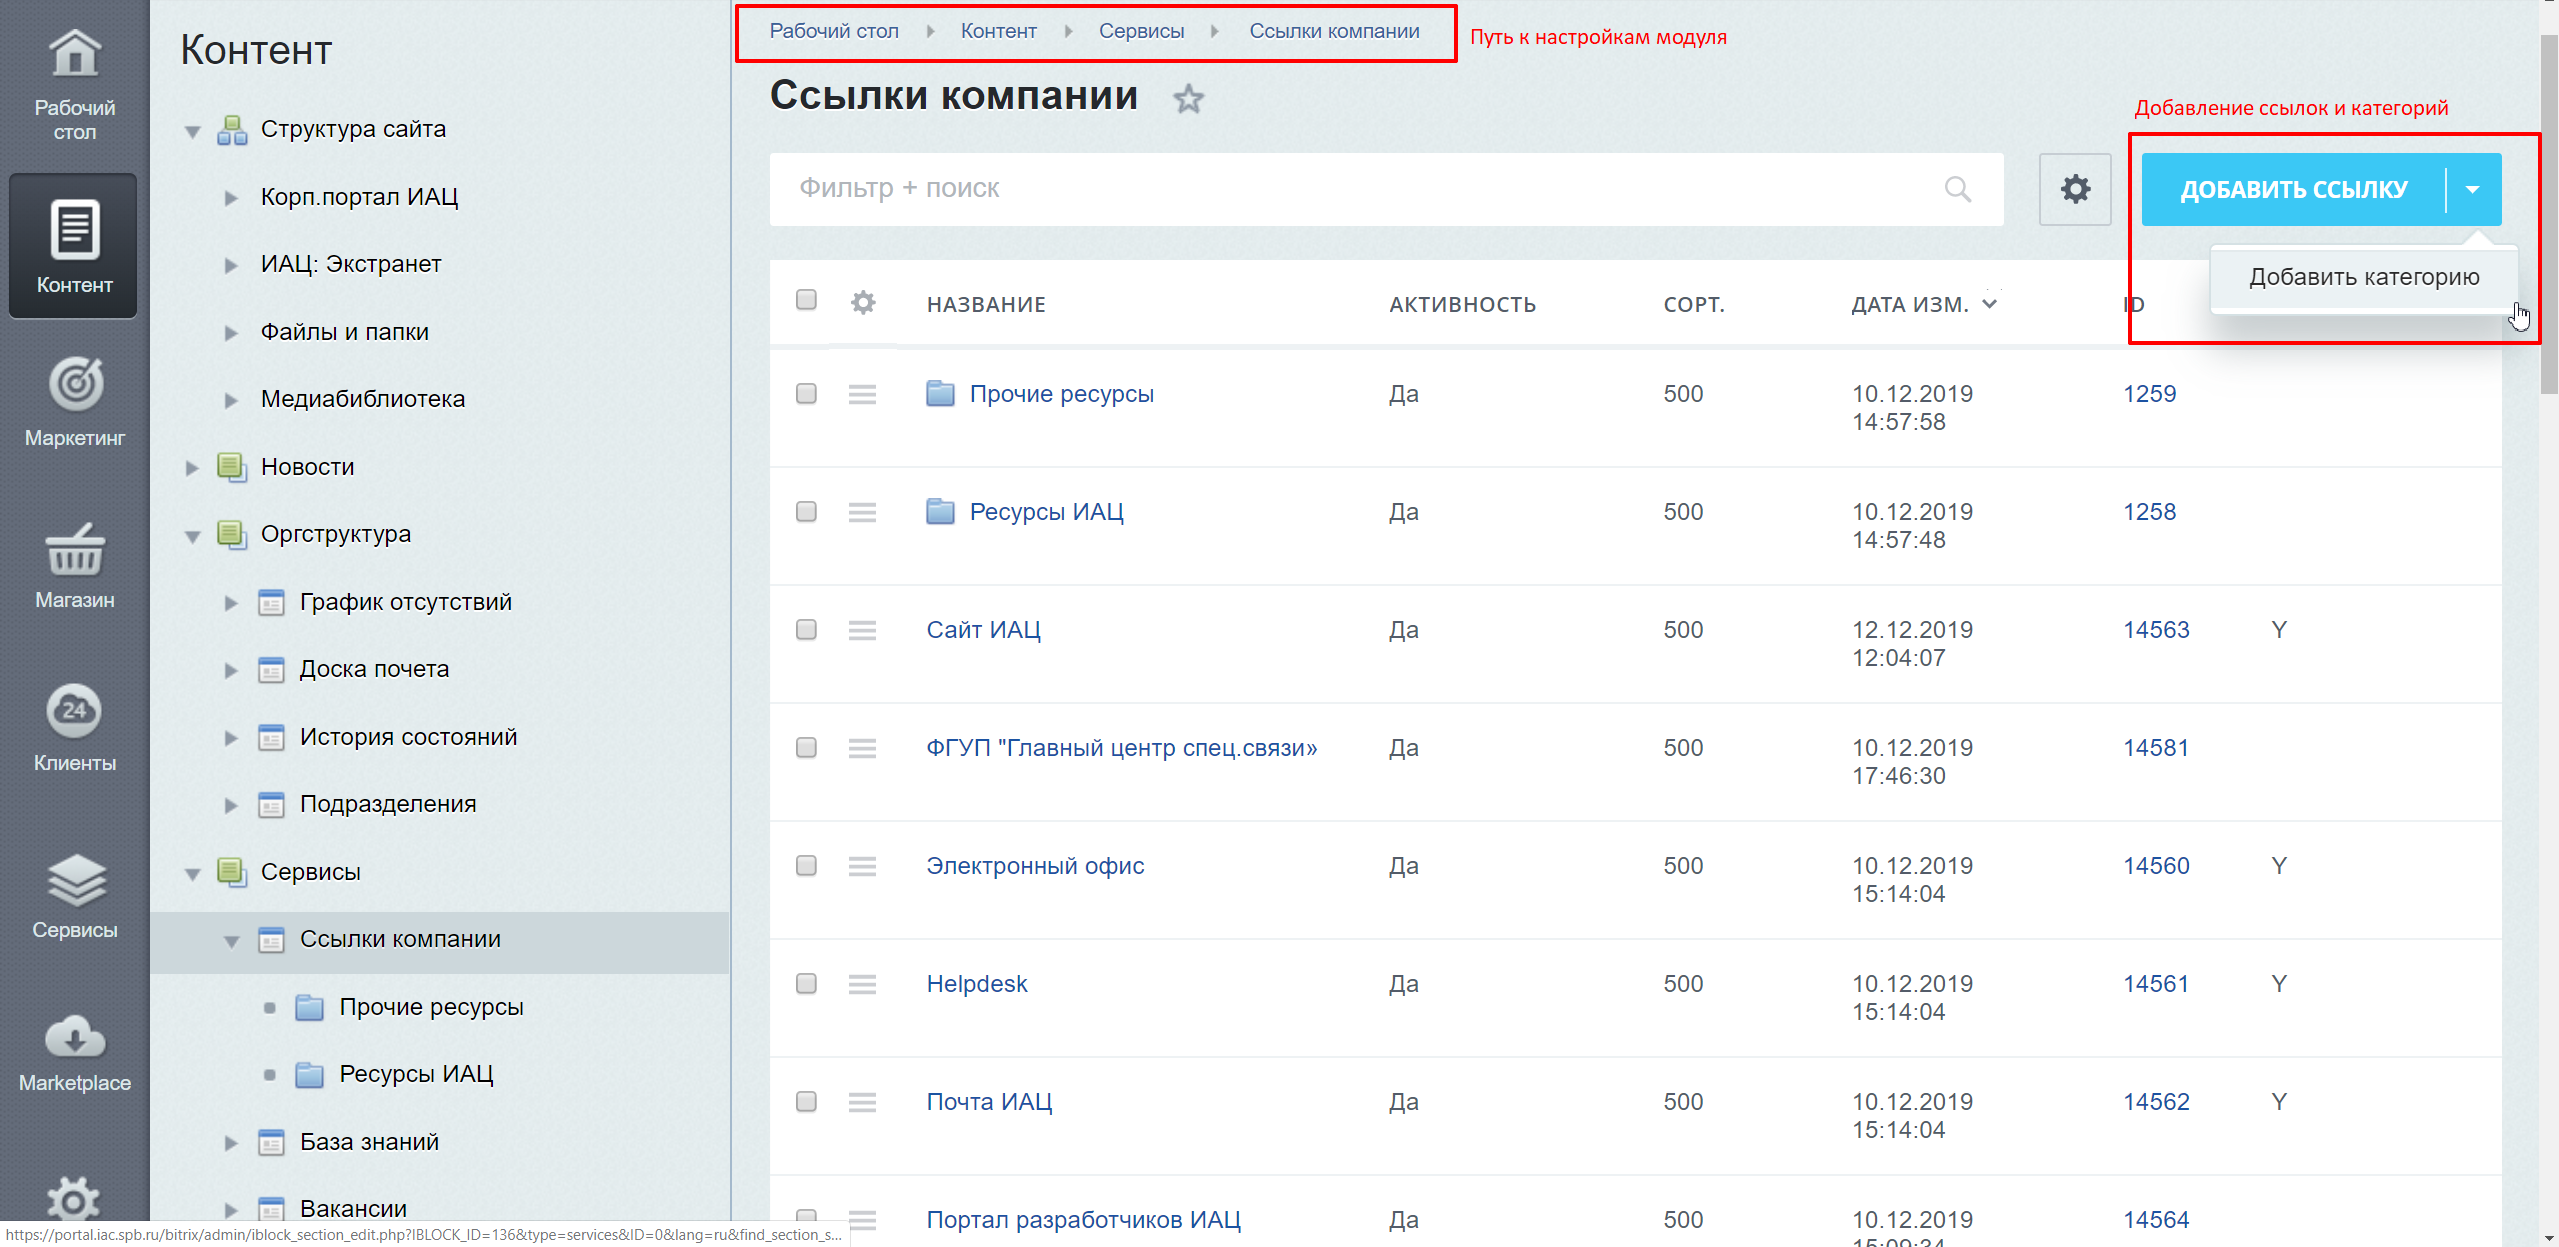The height and width of the screenshot is (1247, 2559).
Task: Tick the checkbox for Прочие ресурсы row
Action: tap(806, 393)
